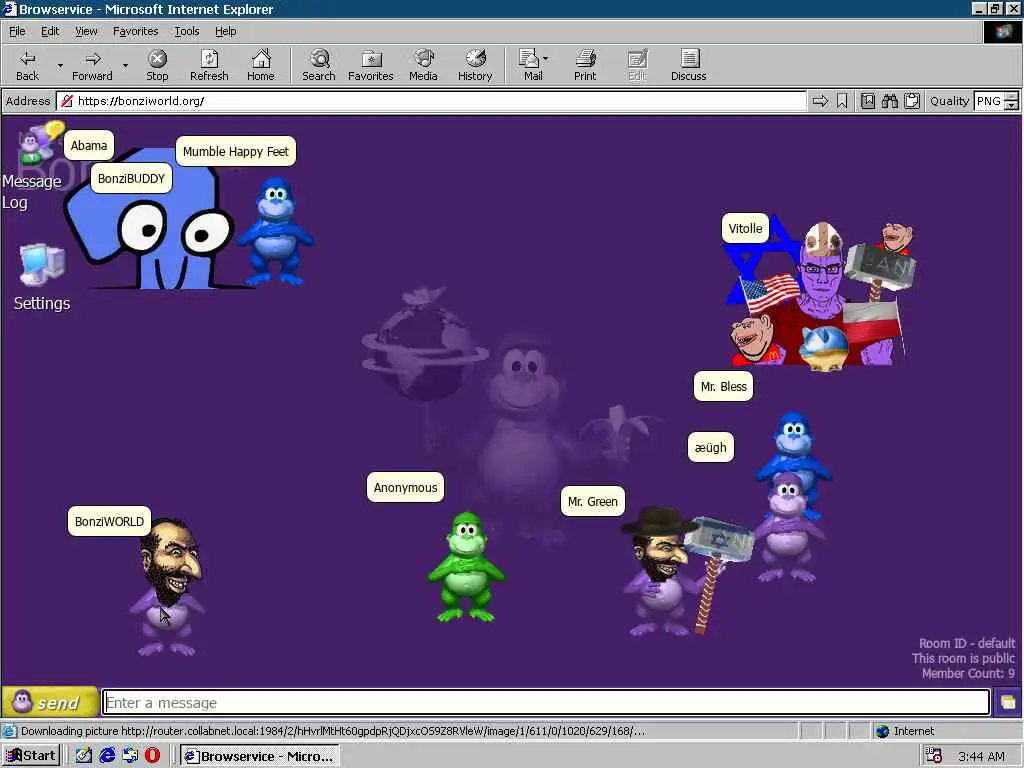
Task: Click the blue Mumble Happy Feet Bonzi
Action: tap(275, 231)
